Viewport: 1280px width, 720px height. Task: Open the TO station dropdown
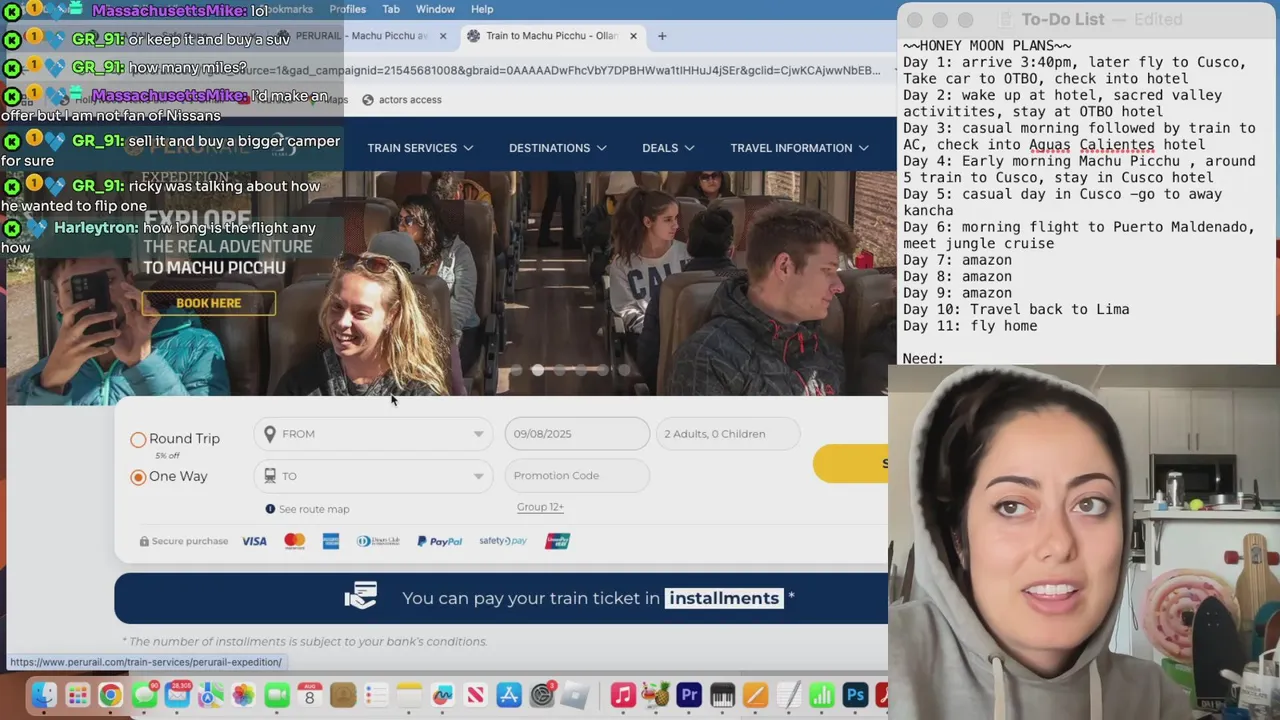pyautogui.click(x=374, y=476)
